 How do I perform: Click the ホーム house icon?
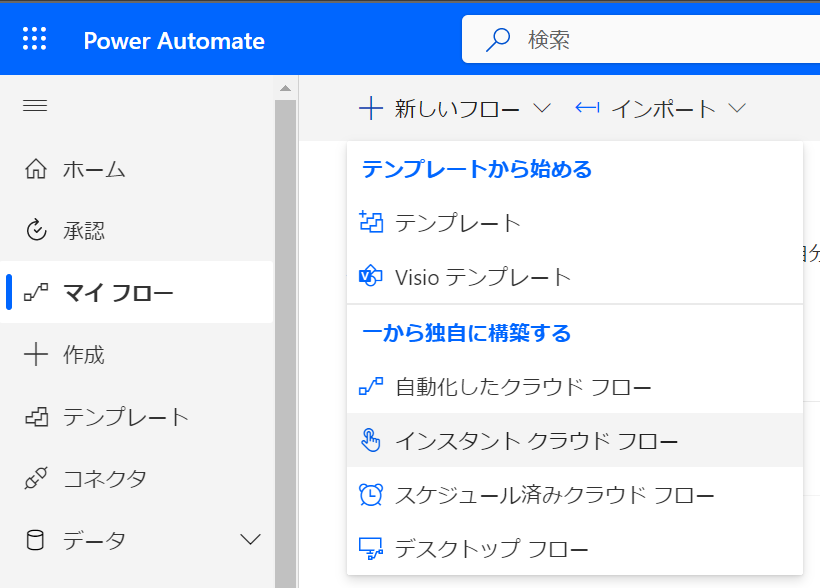[36, 169]
